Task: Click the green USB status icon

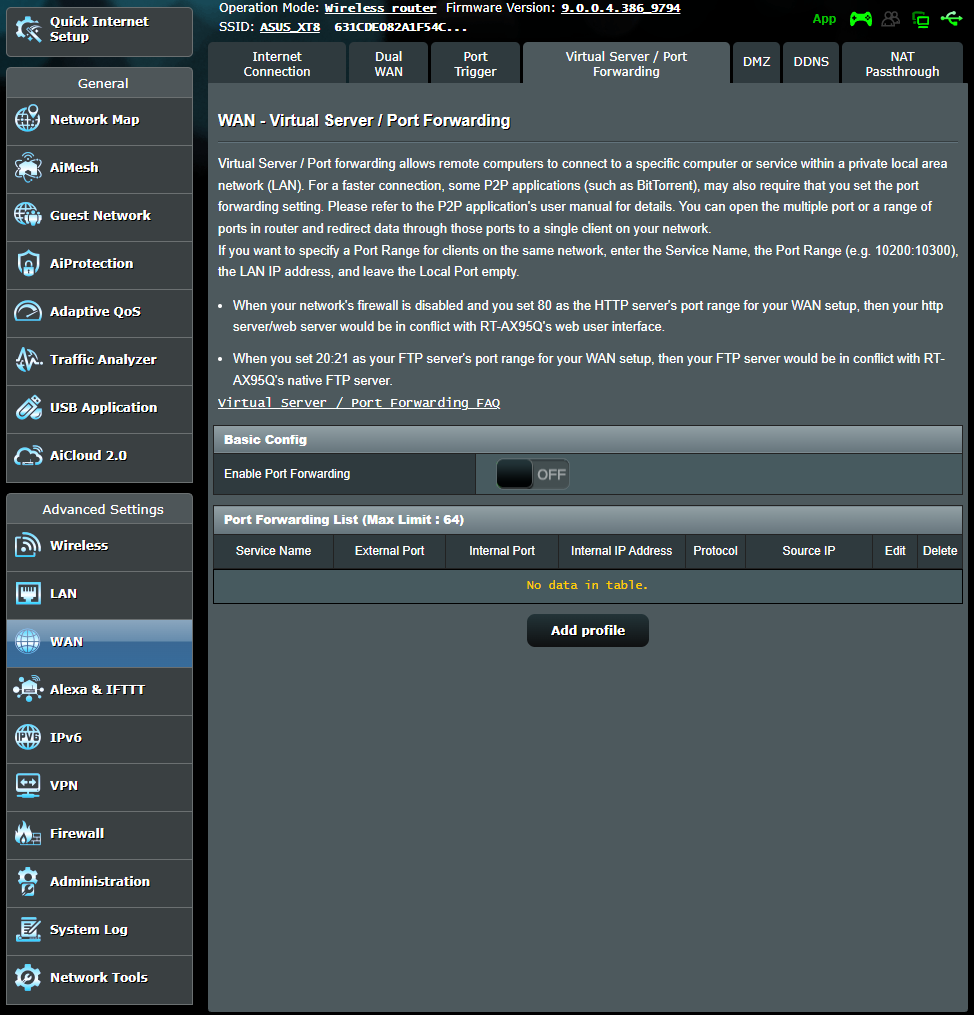Action: click(951, 18)
